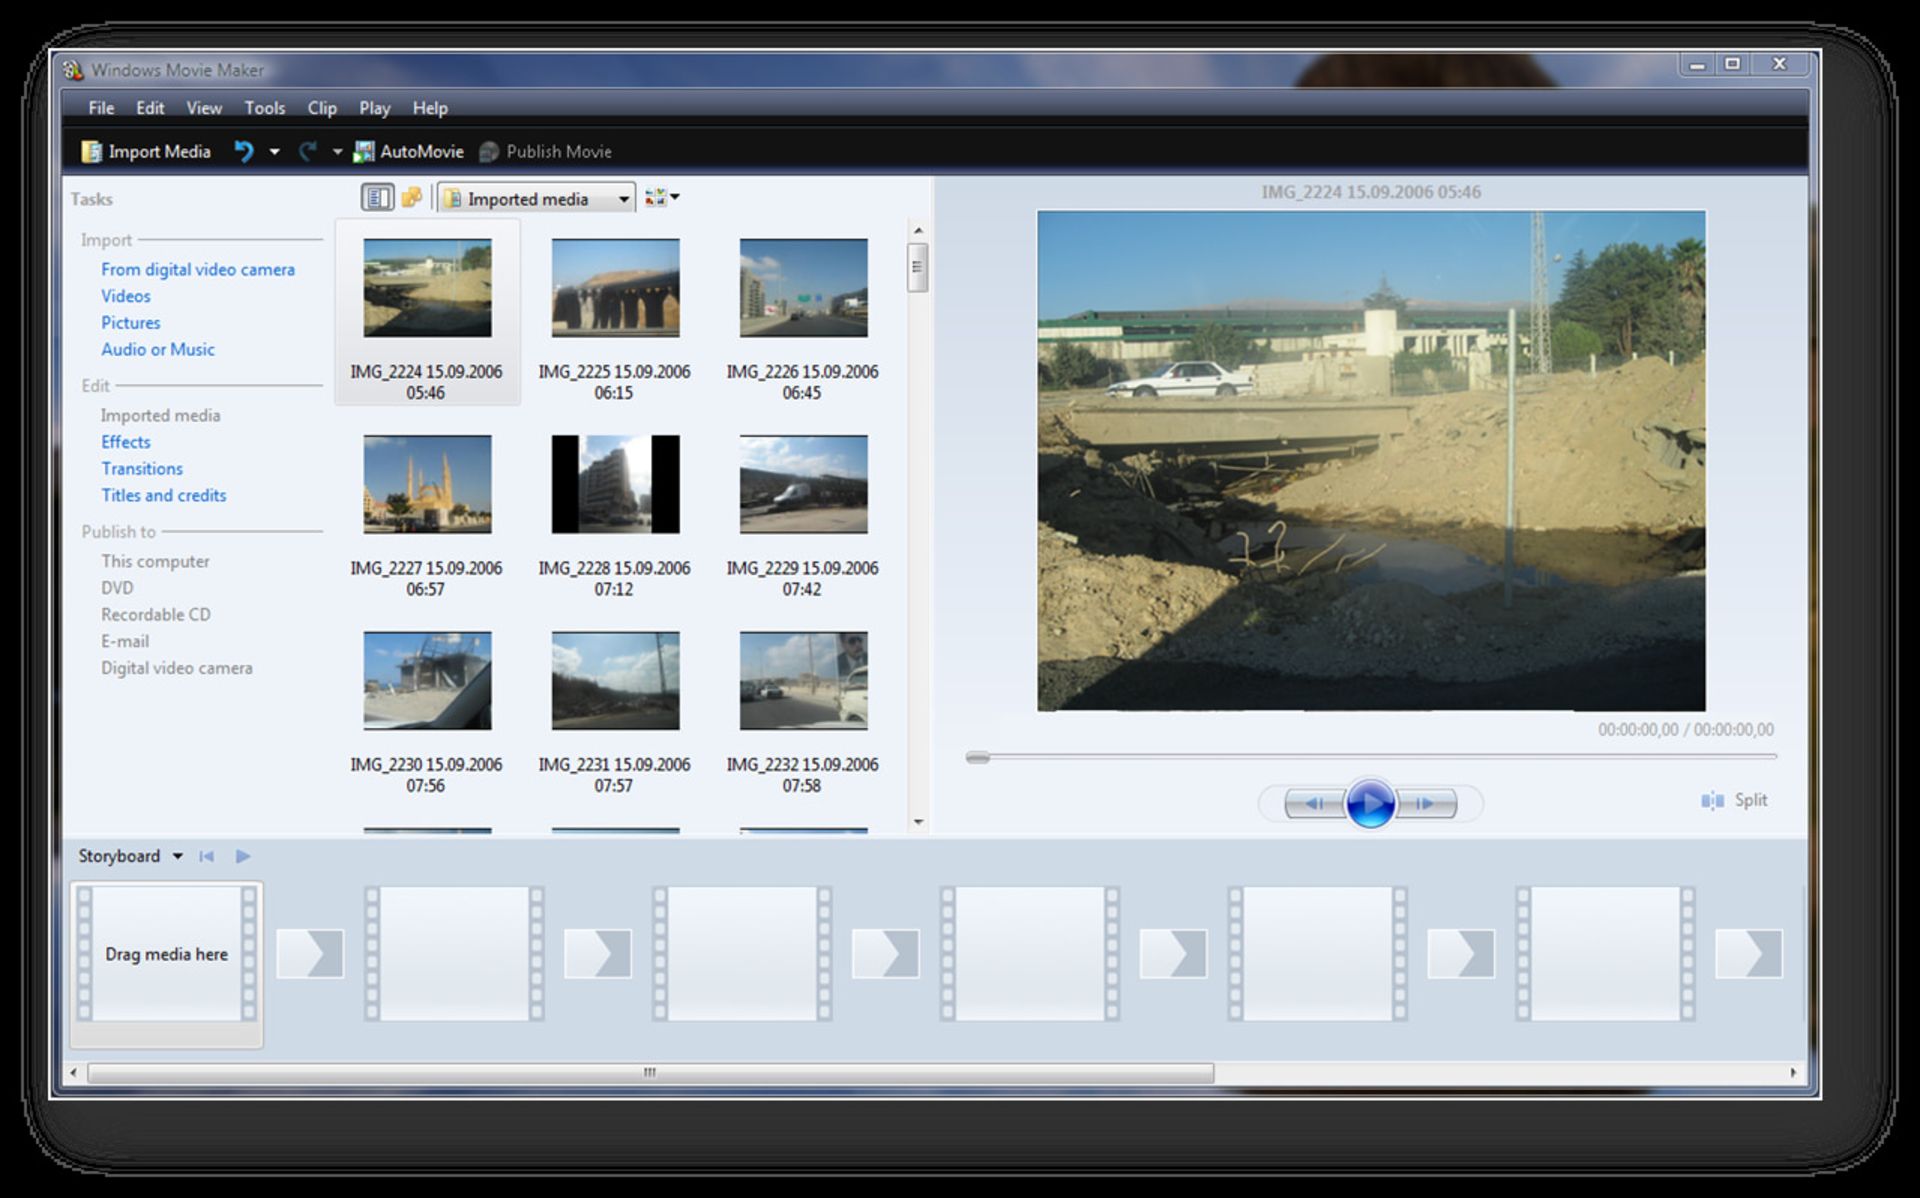Click the Videos import link
The height and width of the screenshot is (1198, 1920).
(126, 296)
